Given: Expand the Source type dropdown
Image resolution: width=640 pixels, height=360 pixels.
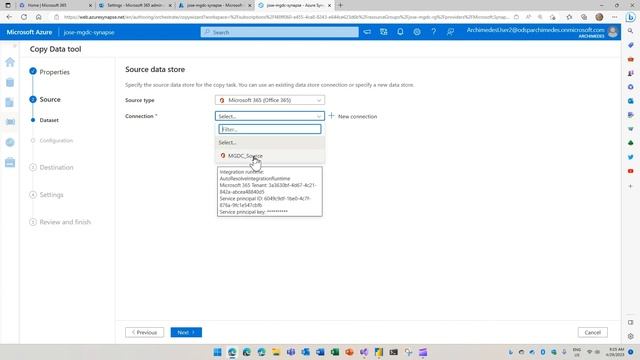Looking at the screenshot, I should point(270,100).
